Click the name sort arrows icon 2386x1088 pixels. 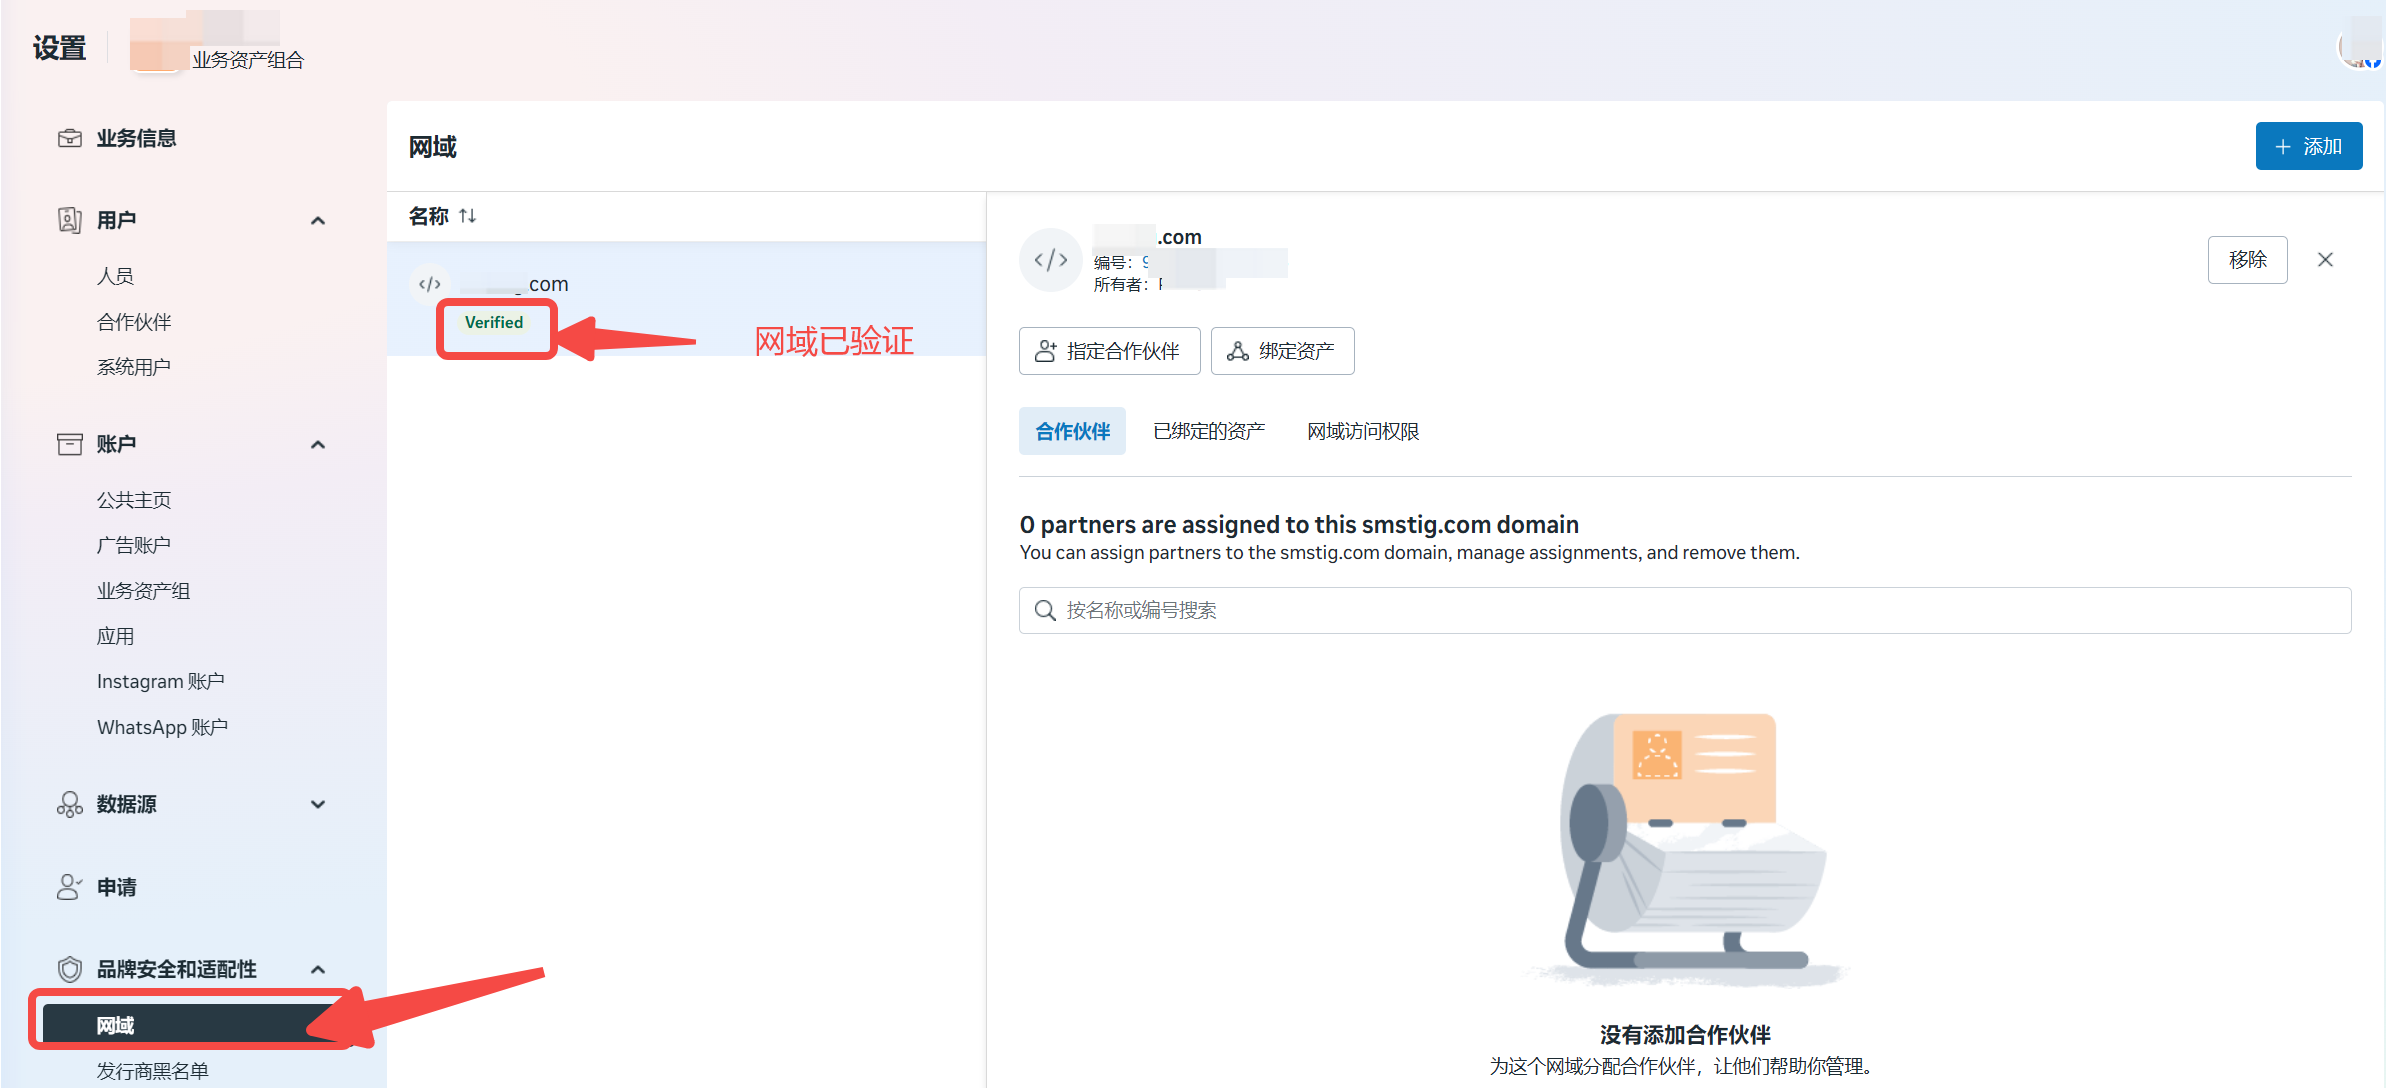(x=467, y=216)
